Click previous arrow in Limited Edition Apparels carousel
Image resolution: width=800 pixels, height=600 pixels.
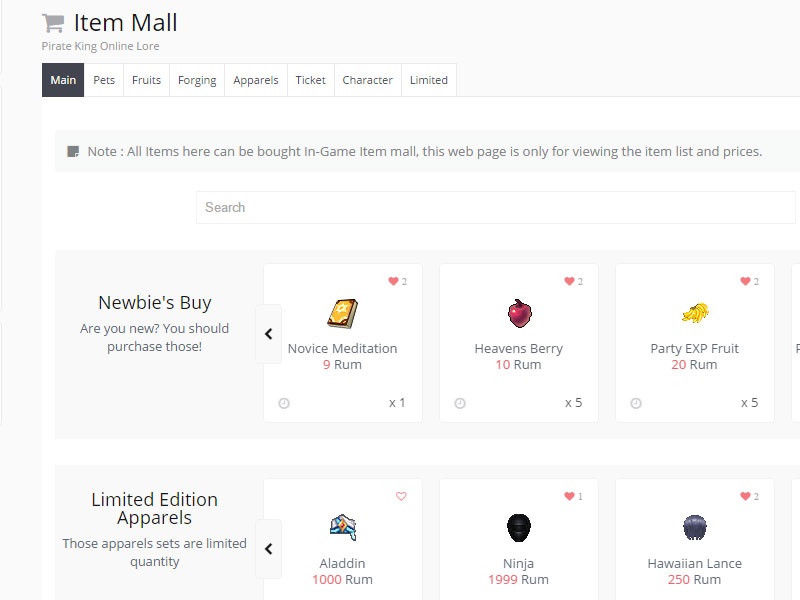tap(268, 549)
